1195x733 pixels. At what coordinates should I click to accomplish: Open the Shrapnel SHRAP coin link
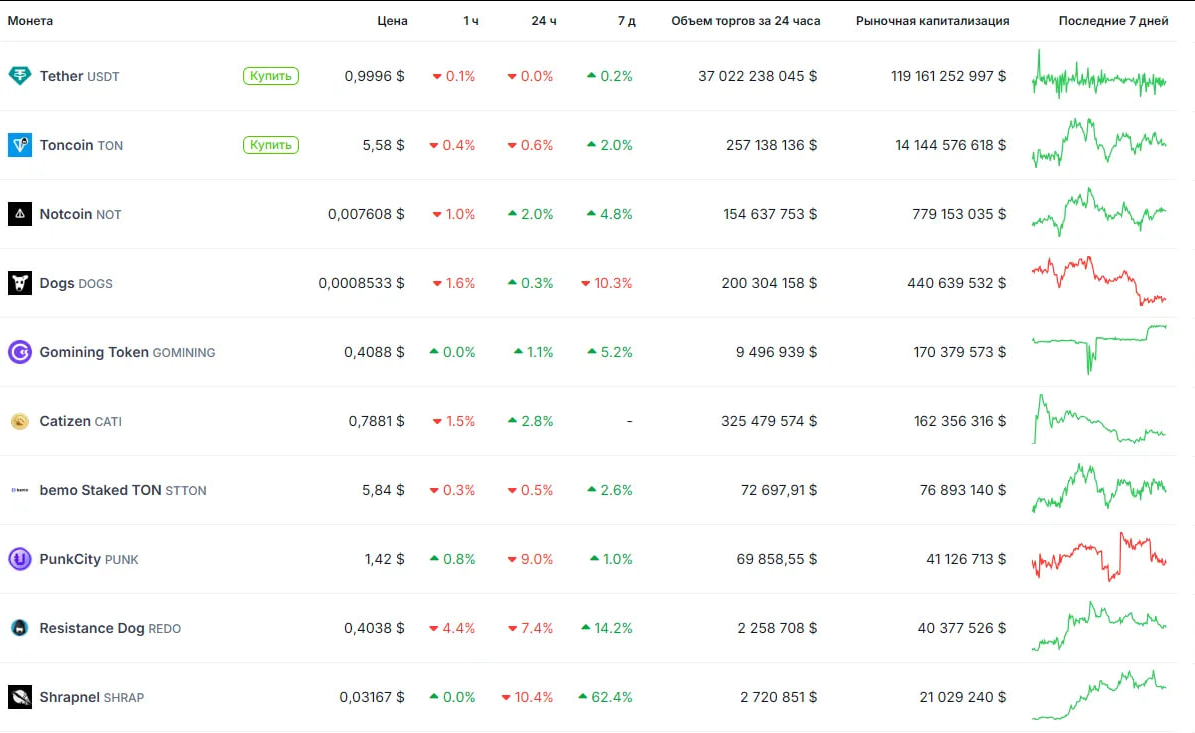91,696
